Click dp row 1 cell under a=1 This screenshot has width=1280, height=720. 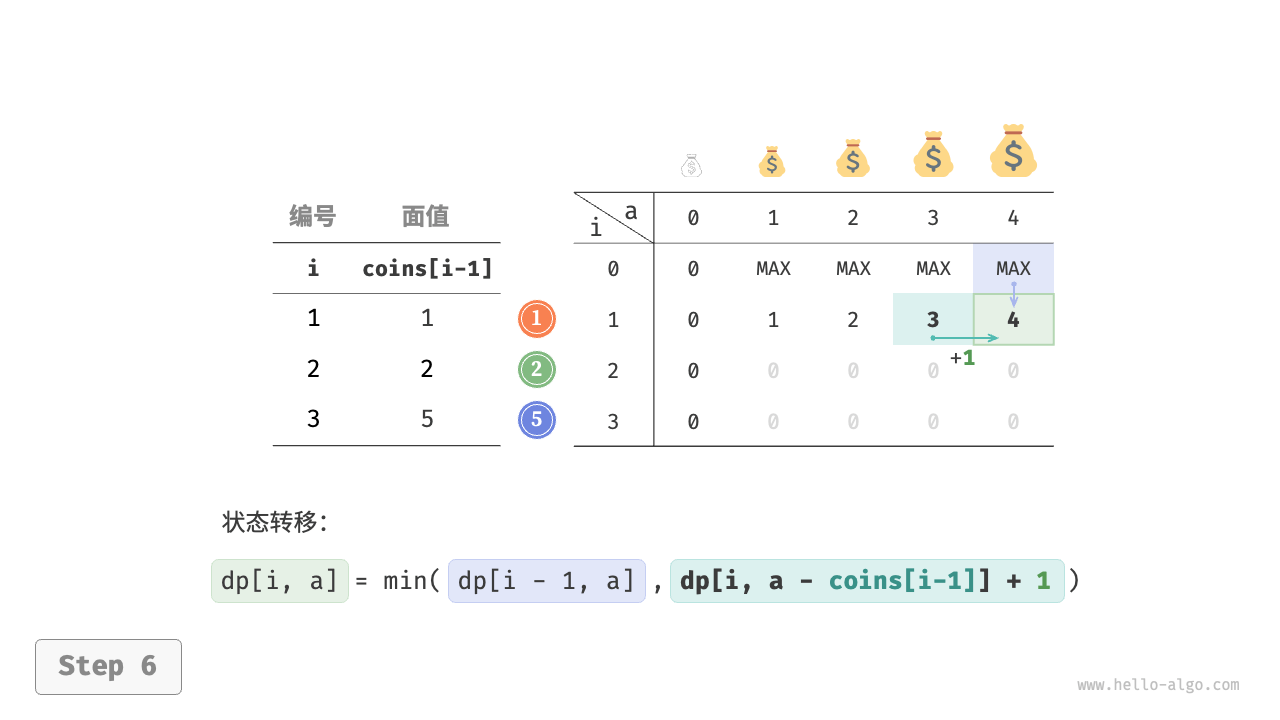773,320
